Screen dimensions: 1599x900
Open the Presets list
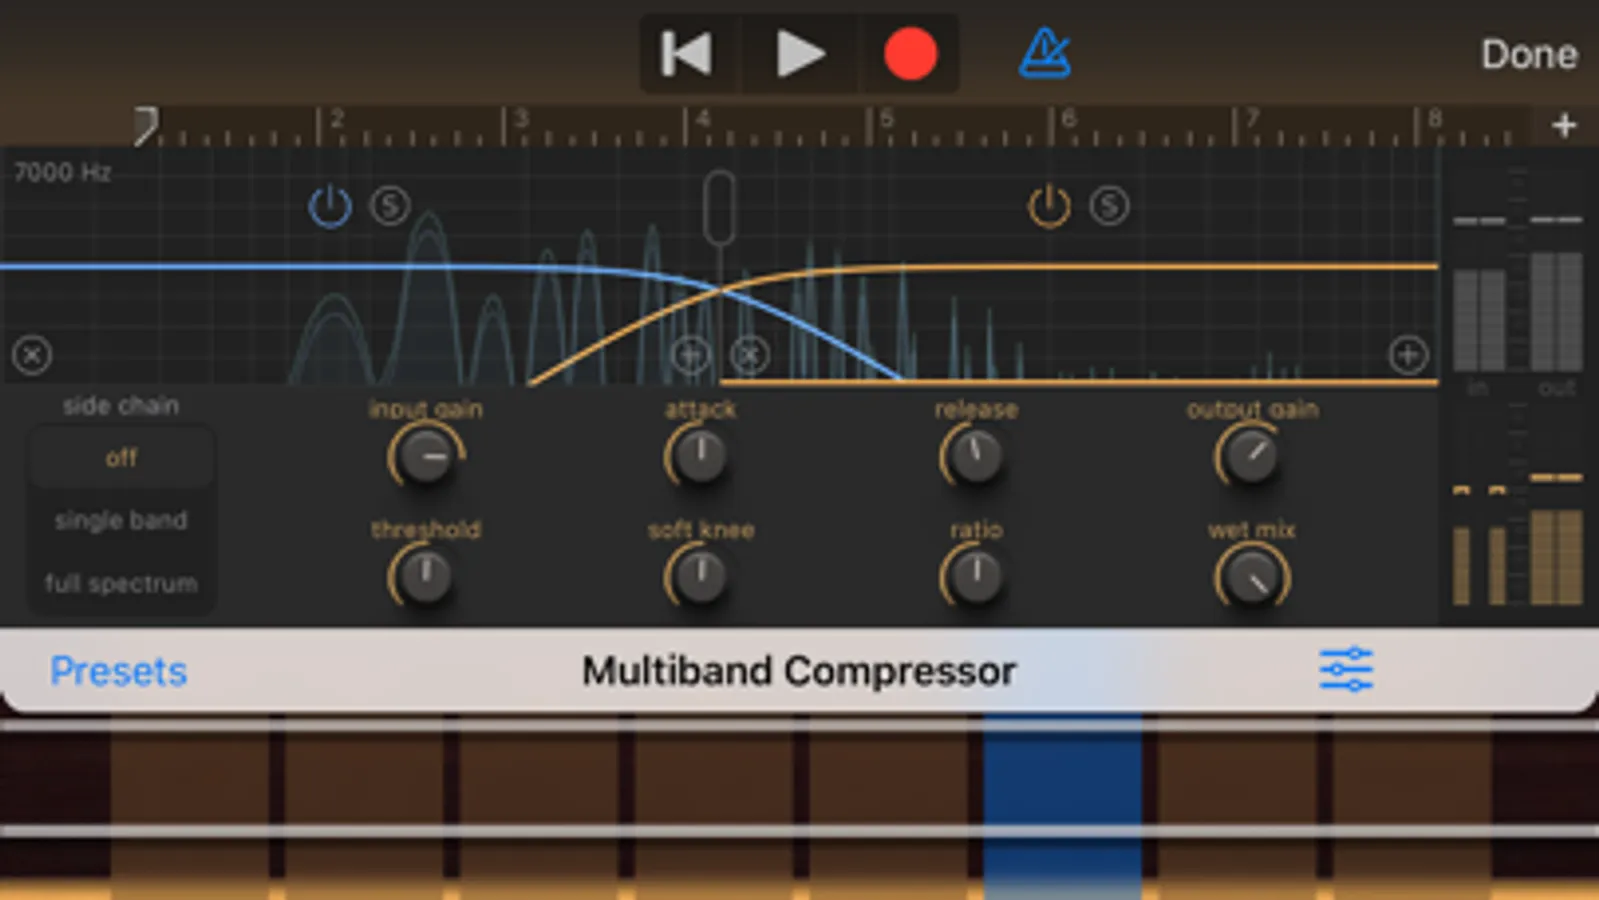click(x=119, y=671)
